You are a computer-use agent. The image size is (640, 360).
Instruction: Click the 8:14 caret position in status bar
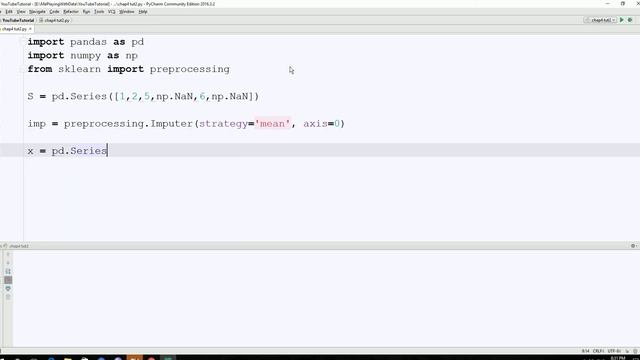point(585,351)
